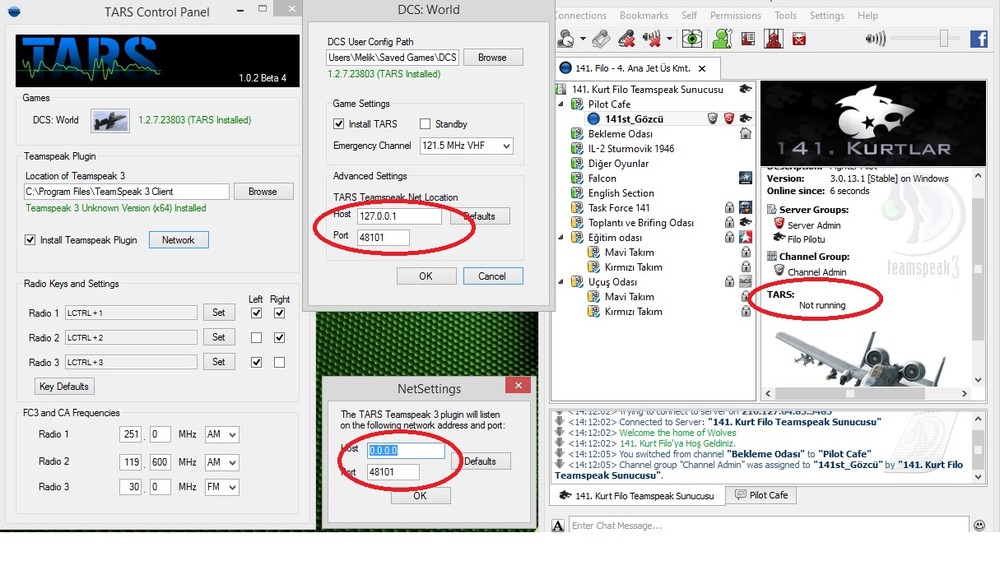Click the speaker volume icon beside slider
This screenshot has height=584, width=1000.
tap(875, 39)
